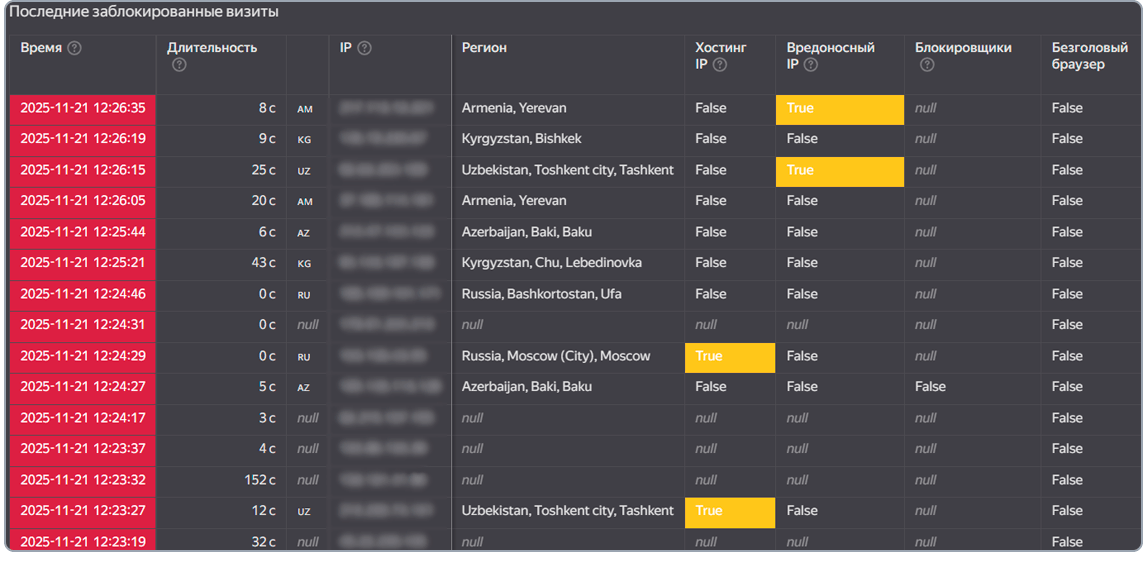Click the Безголовый браузер column header
Image resolution: width=1147 pixels, height=569 pixels.
pyautogui.click(x=1078, y=56)
